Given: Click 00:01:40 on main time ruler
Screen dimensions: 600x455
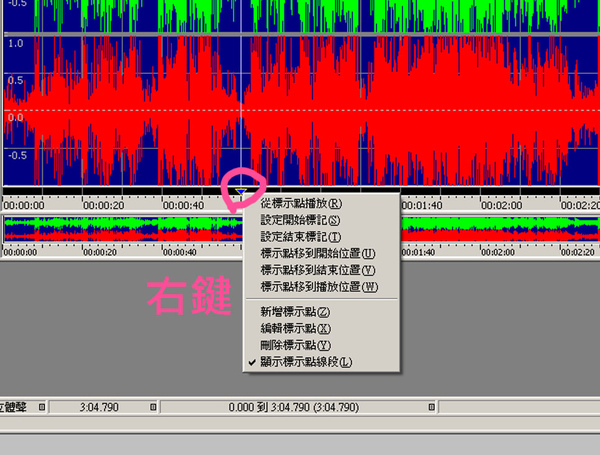Looking at the screenshot, I should [x=422, y=205].
